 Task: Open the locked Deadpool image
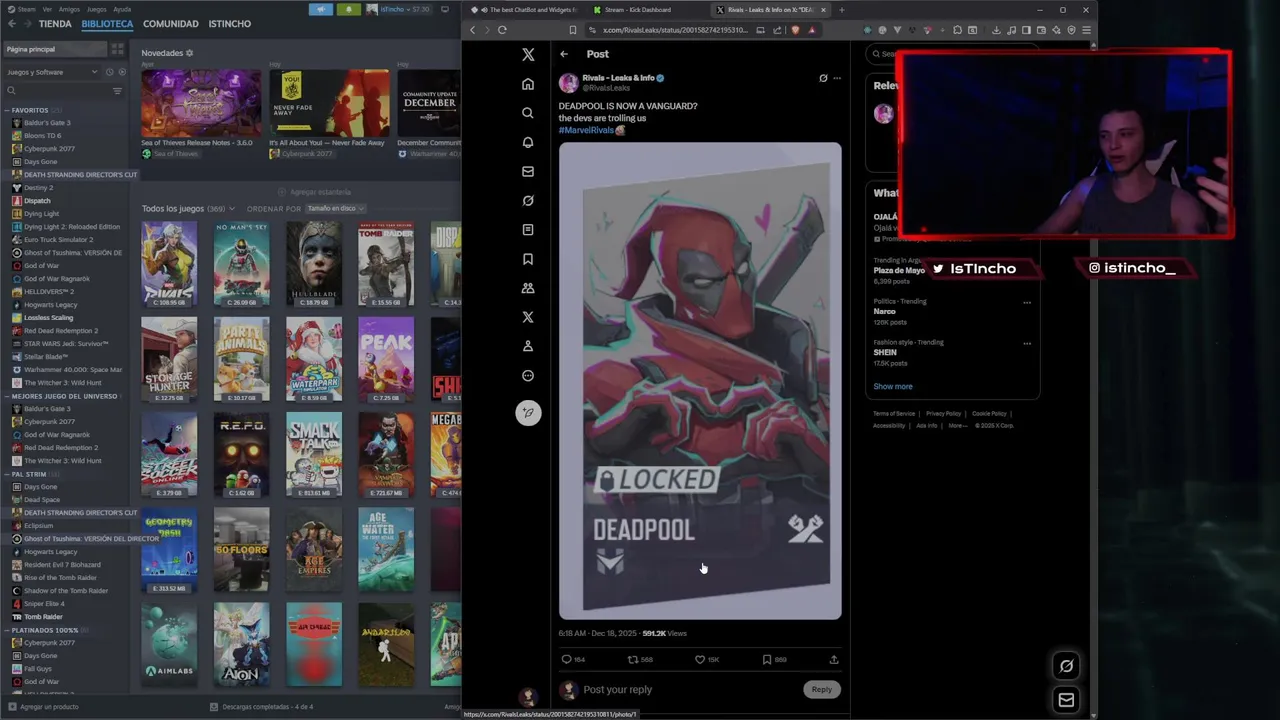700,381
